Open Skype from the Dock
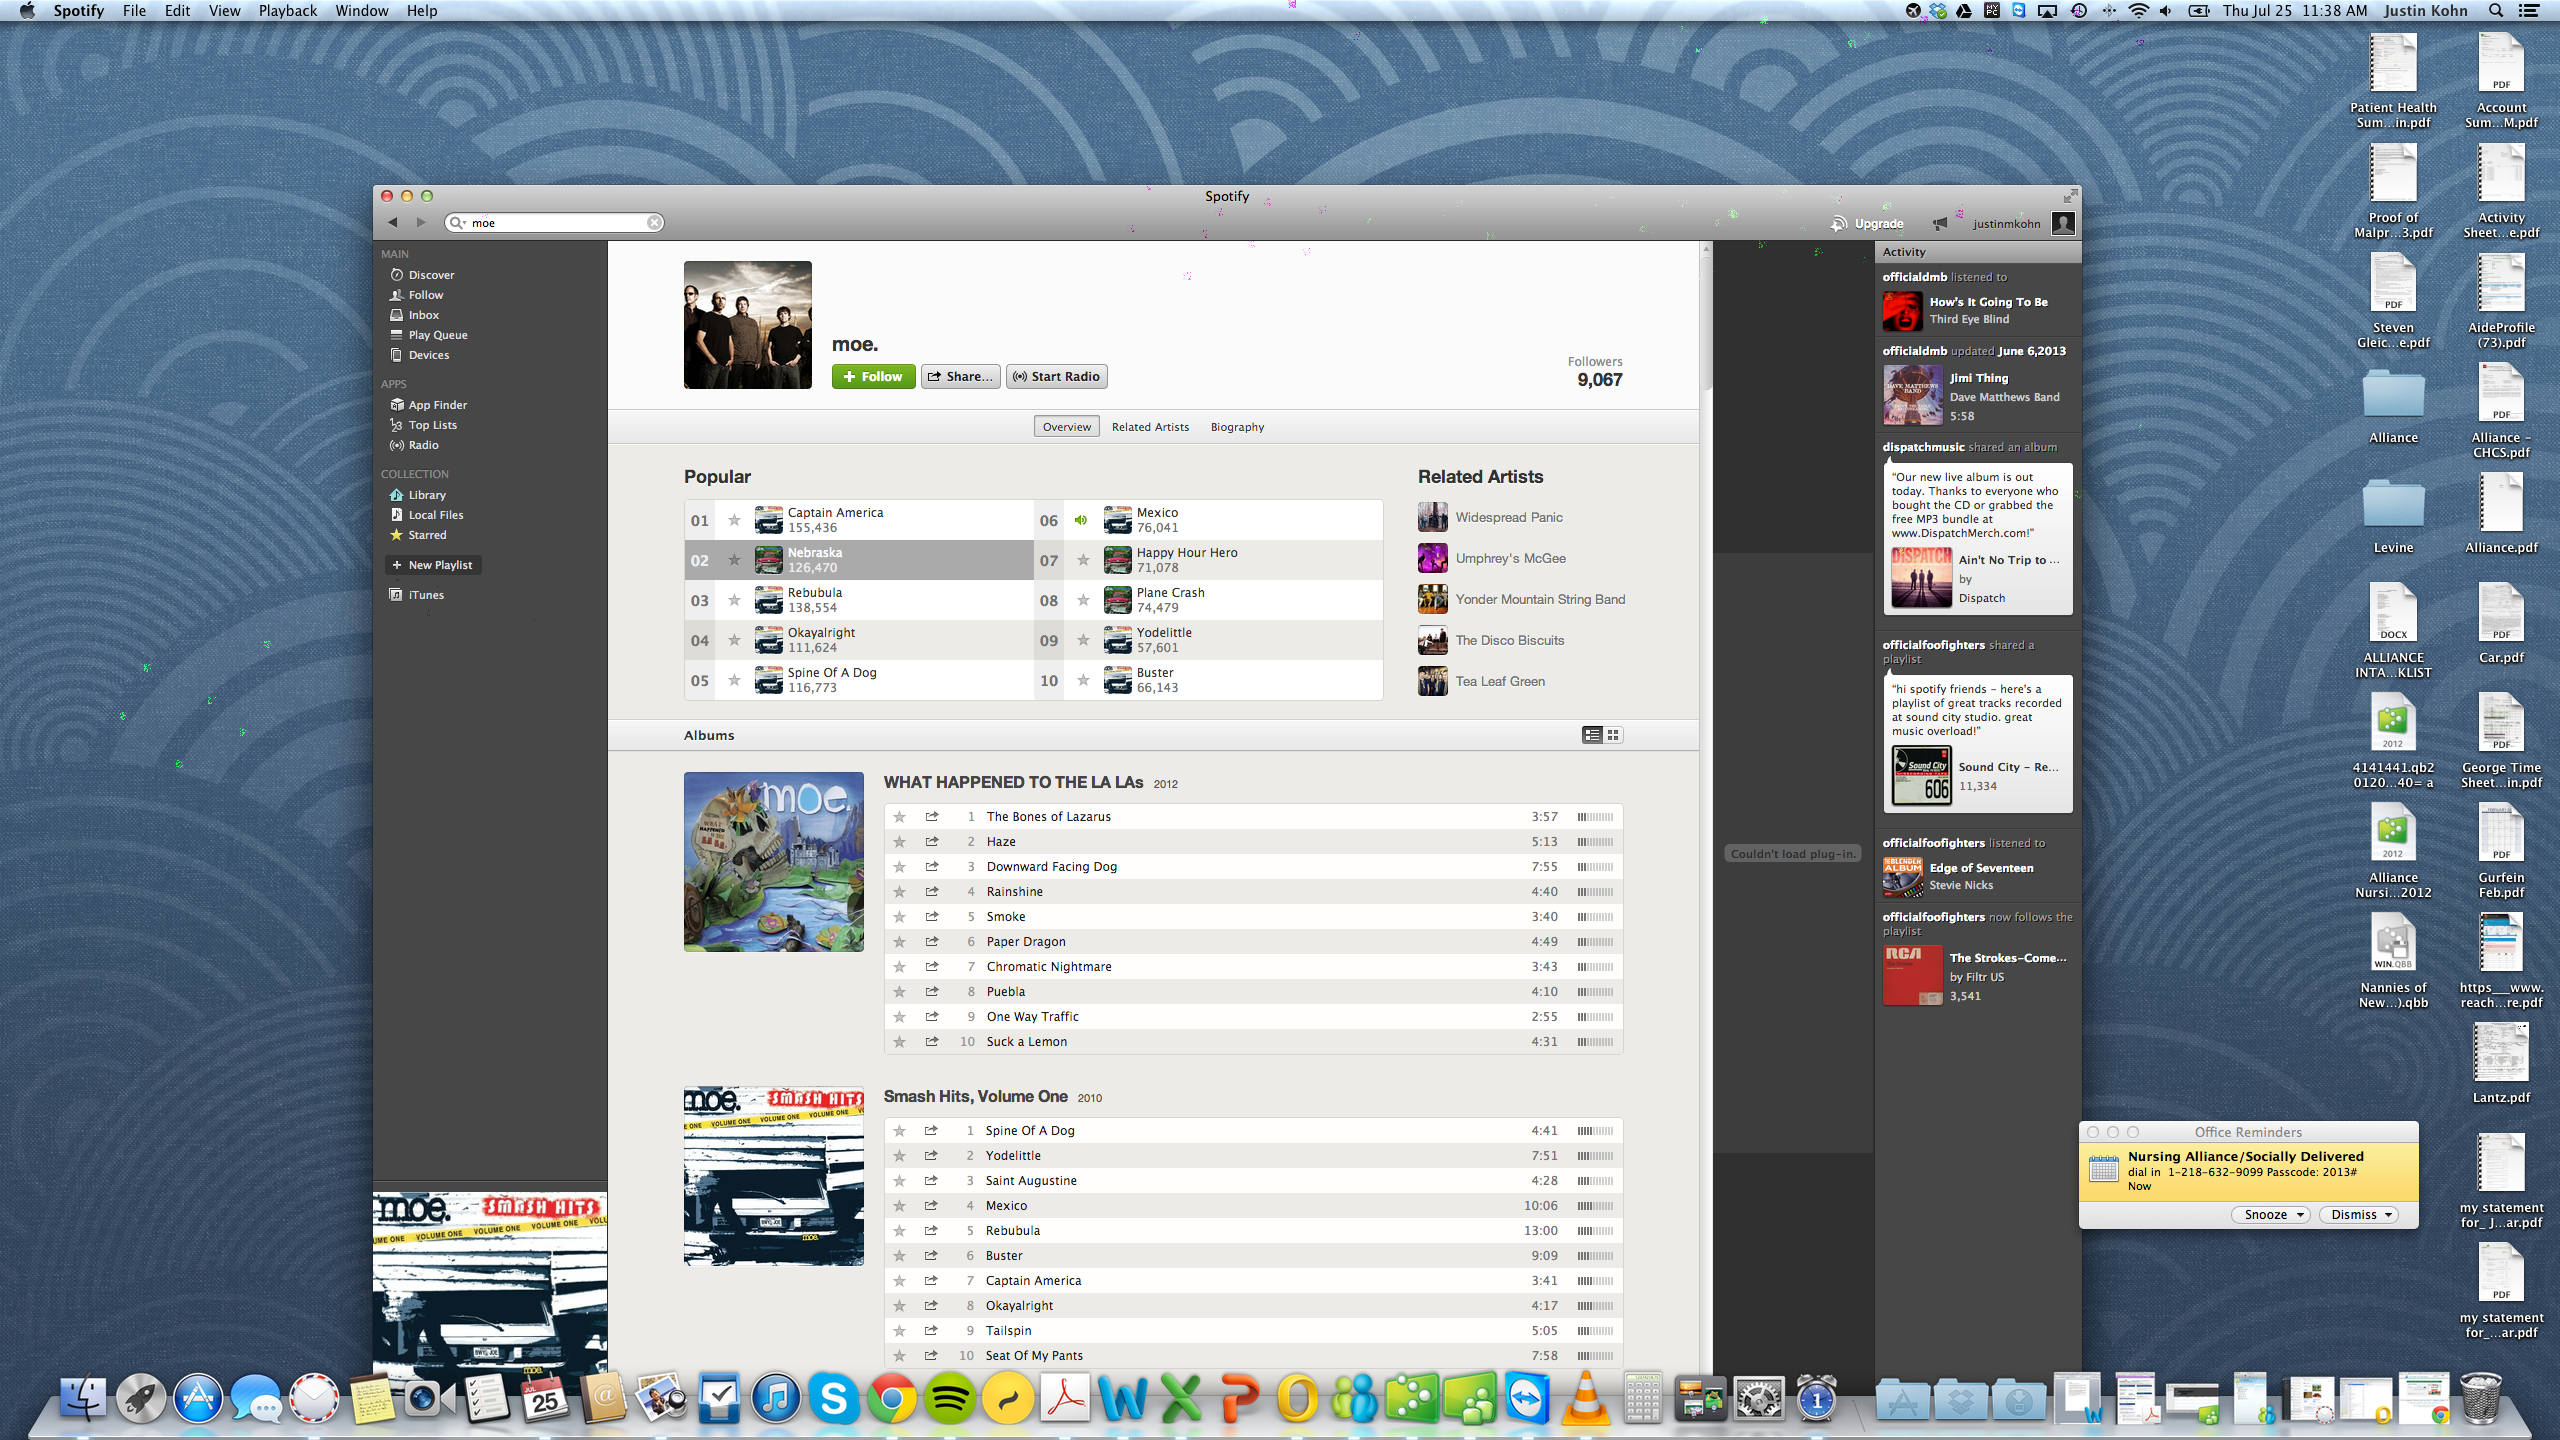 (833, 1397)
